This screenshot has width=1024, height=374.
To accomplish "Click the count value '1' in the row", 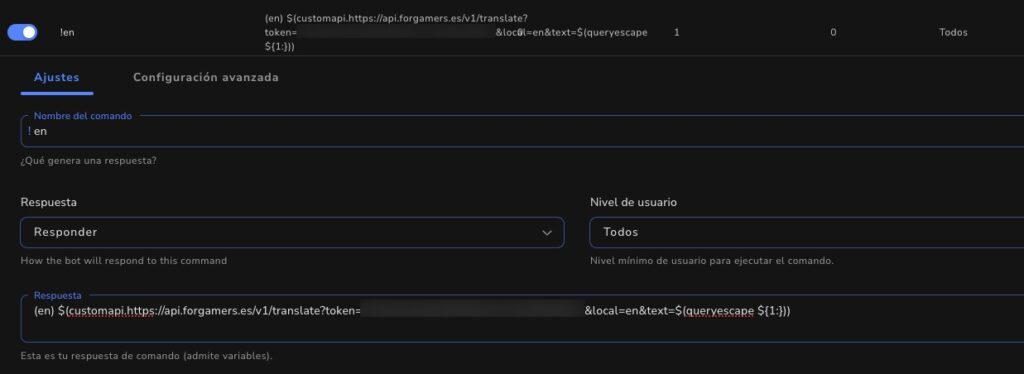I will 677,32.
